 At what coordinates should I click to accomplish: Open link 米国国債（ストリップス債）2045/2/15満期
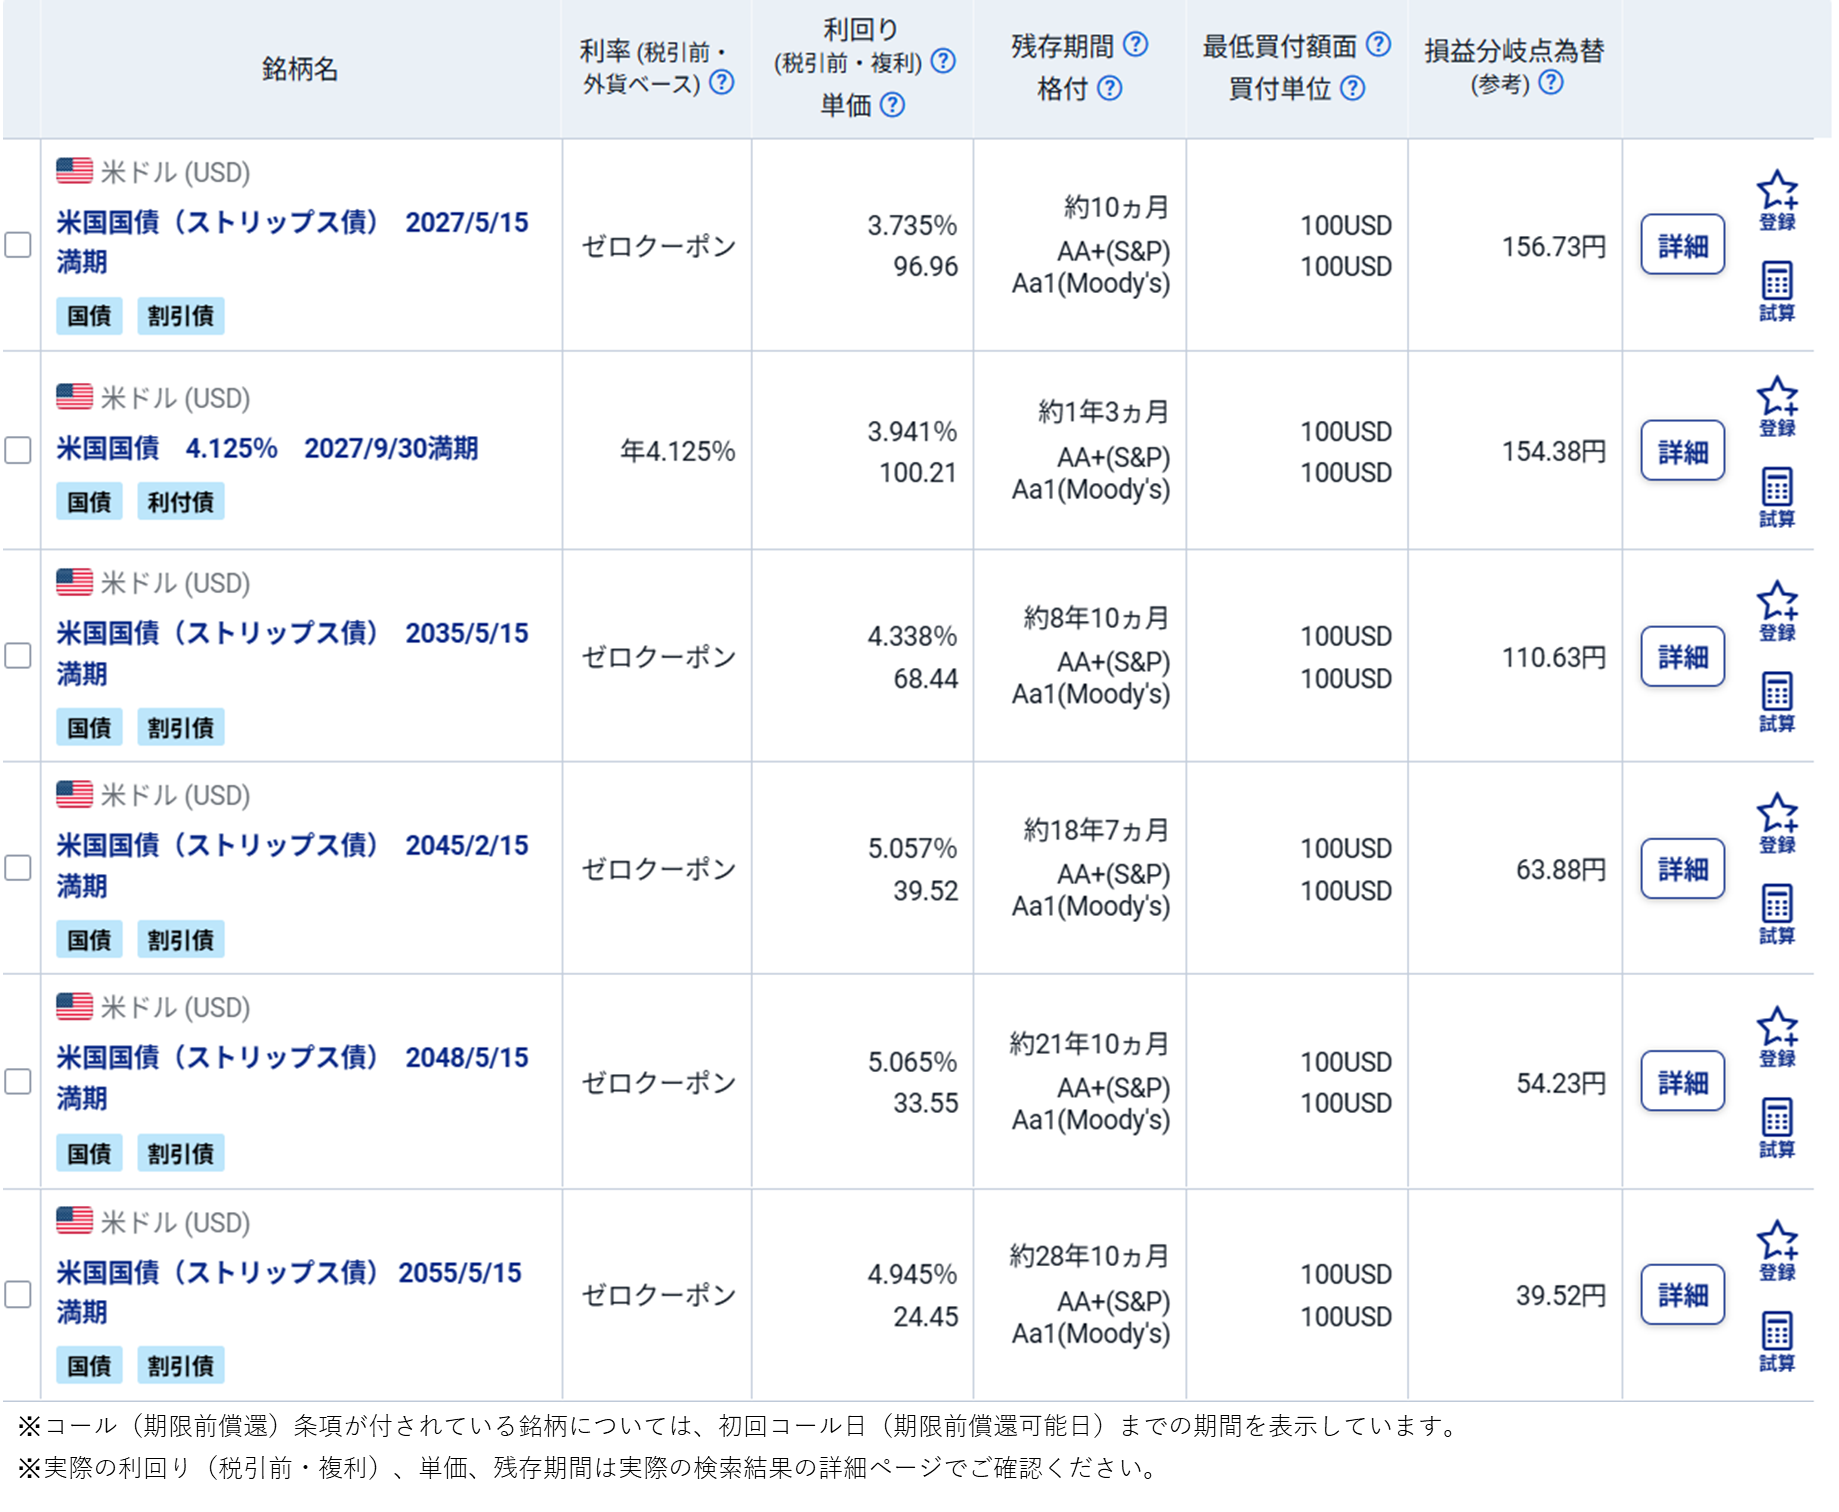[x=292, y=865]
